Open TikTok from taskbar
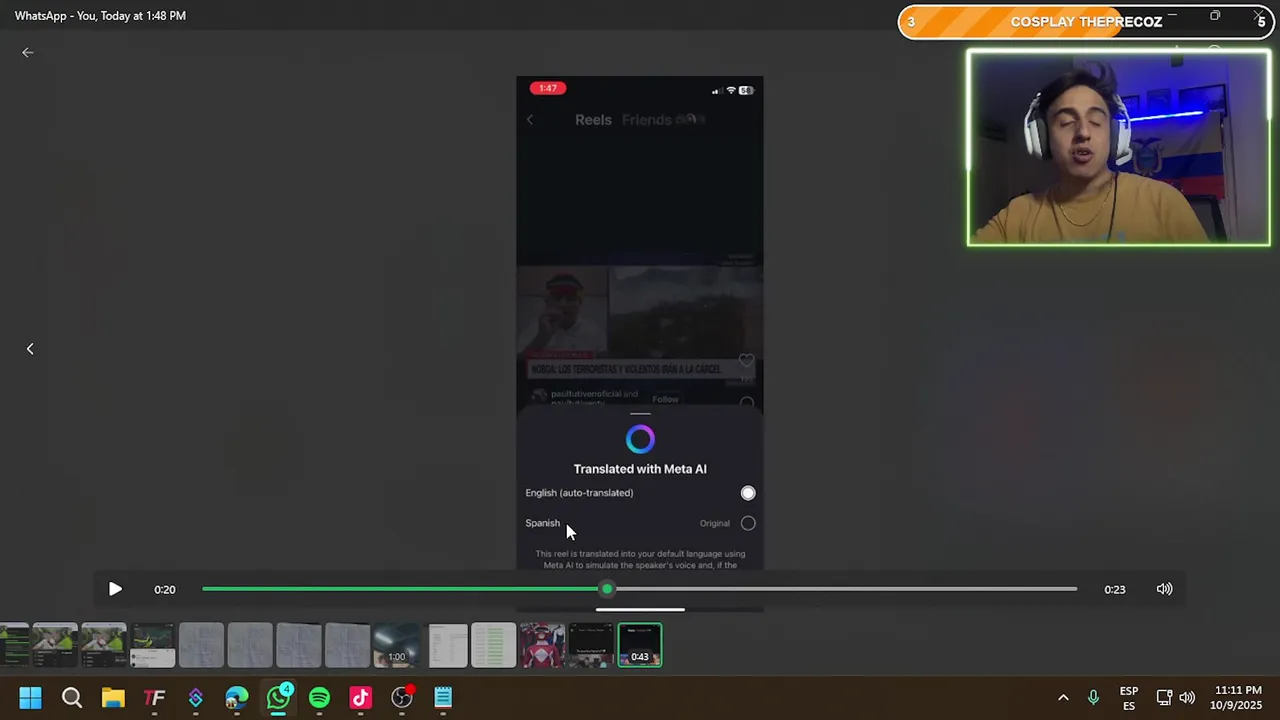 pos(360,698)
